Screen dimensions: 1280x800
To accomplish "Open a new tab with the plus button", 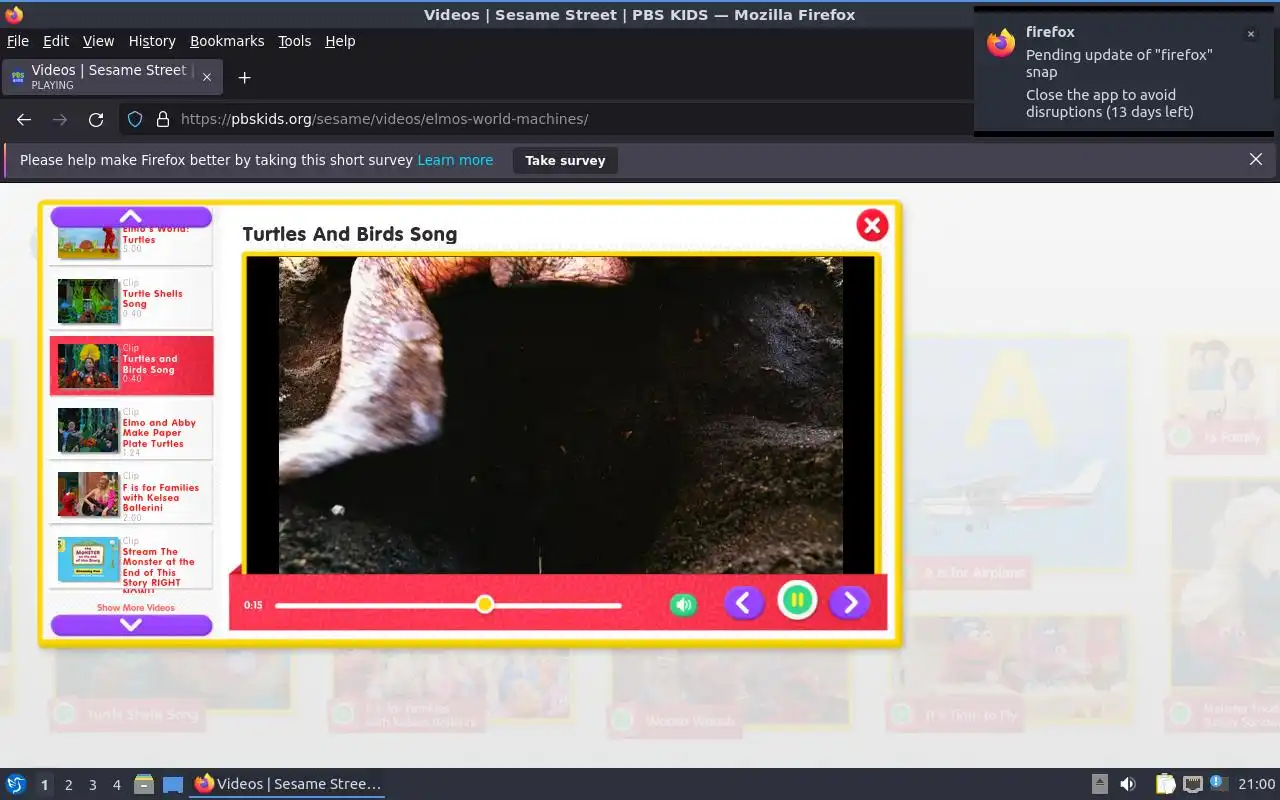I will pos(244,77).
